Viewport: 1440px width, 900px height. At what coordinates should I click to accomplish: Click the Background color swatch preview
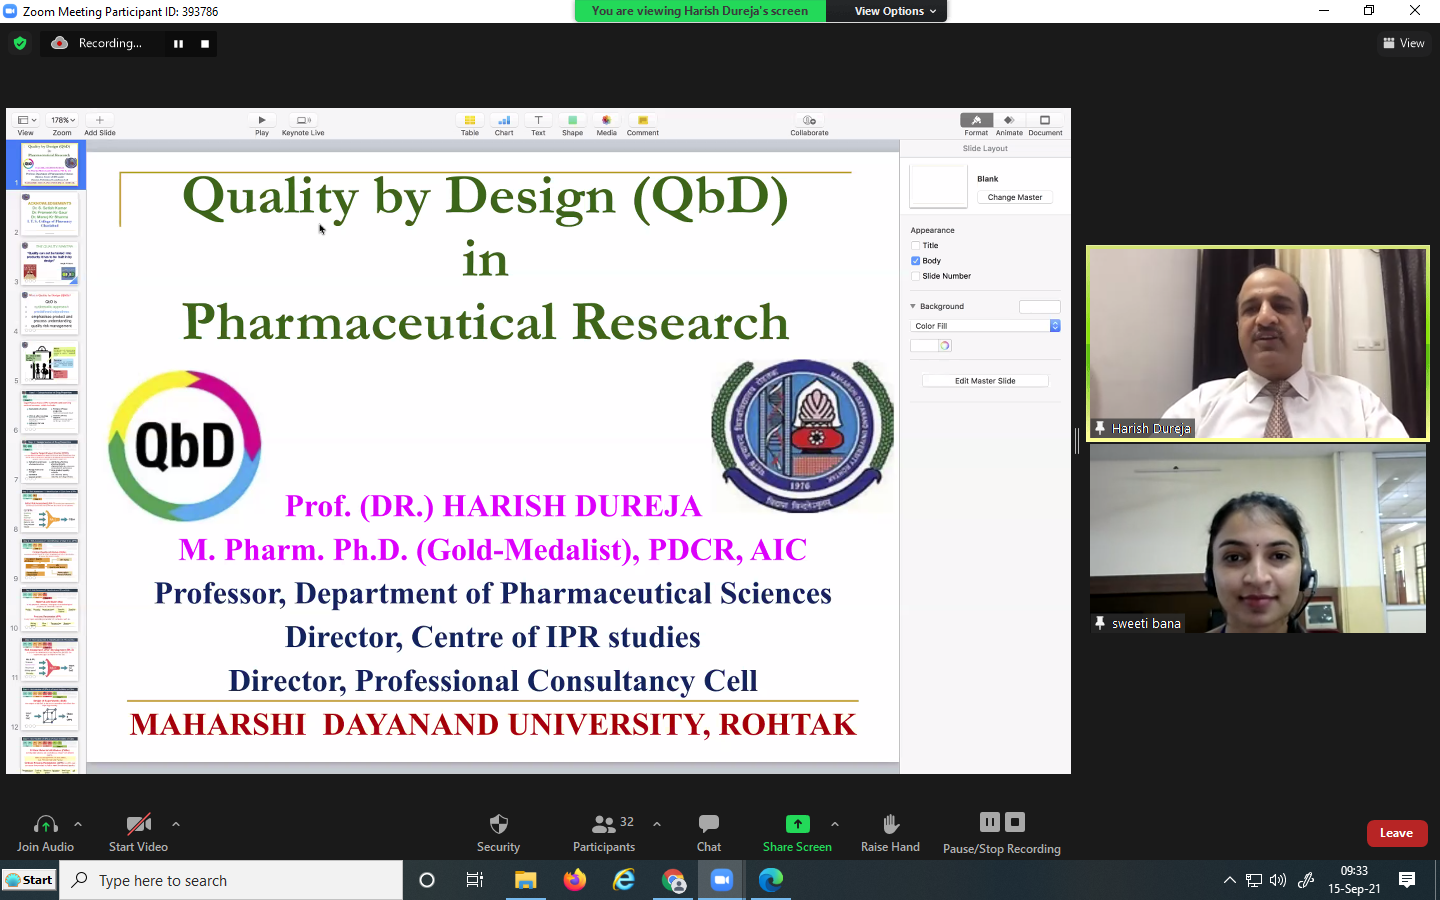(1040, 307)
